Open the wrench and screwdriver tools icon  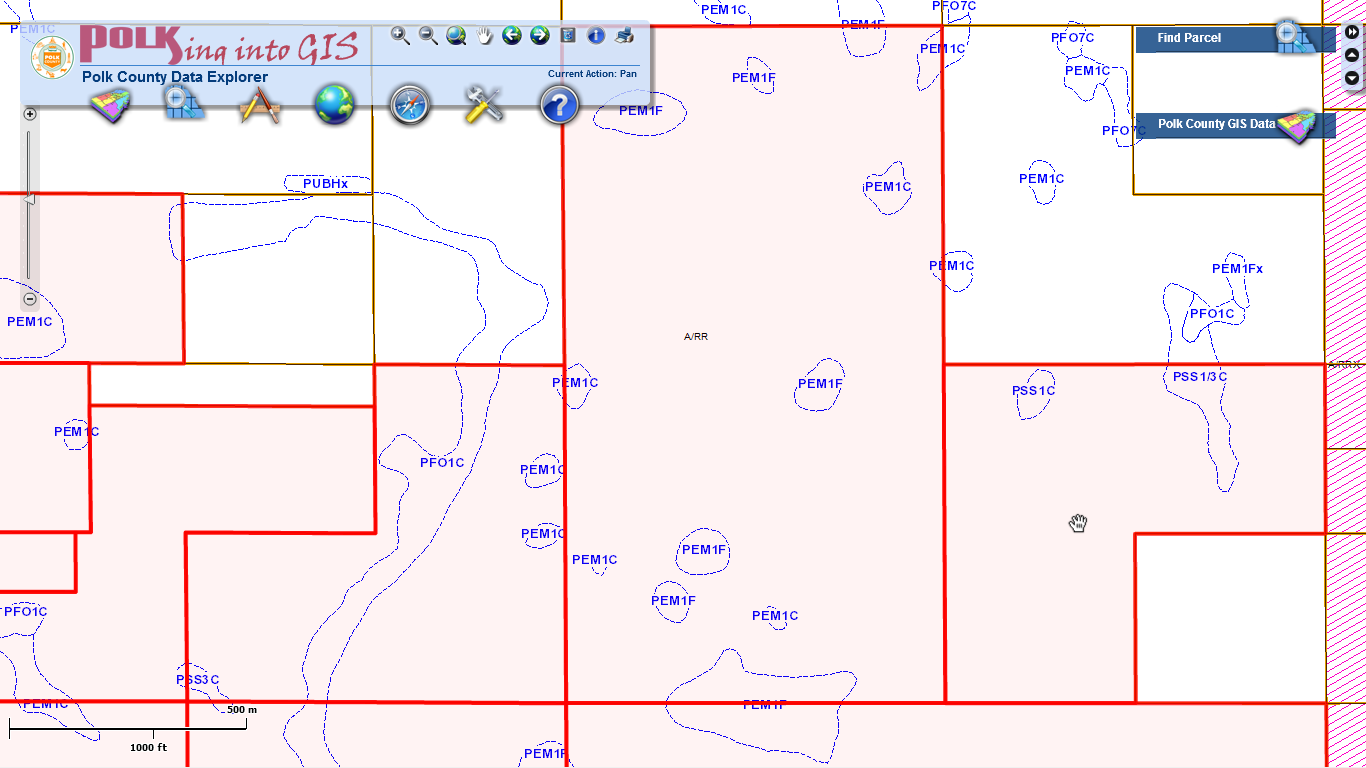[484, 104]
